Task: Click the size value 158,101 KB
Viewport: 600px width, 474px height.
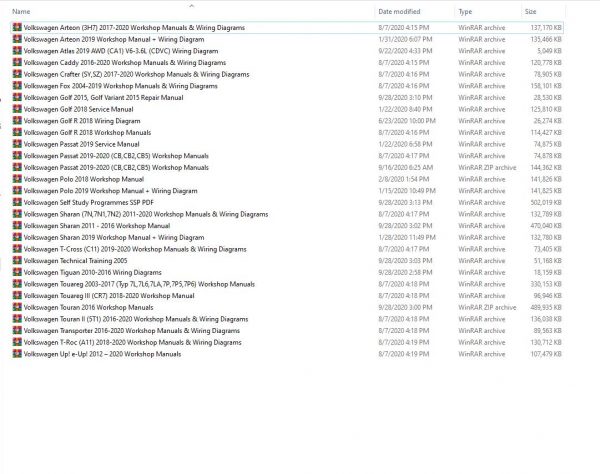Action: [546, 86]
